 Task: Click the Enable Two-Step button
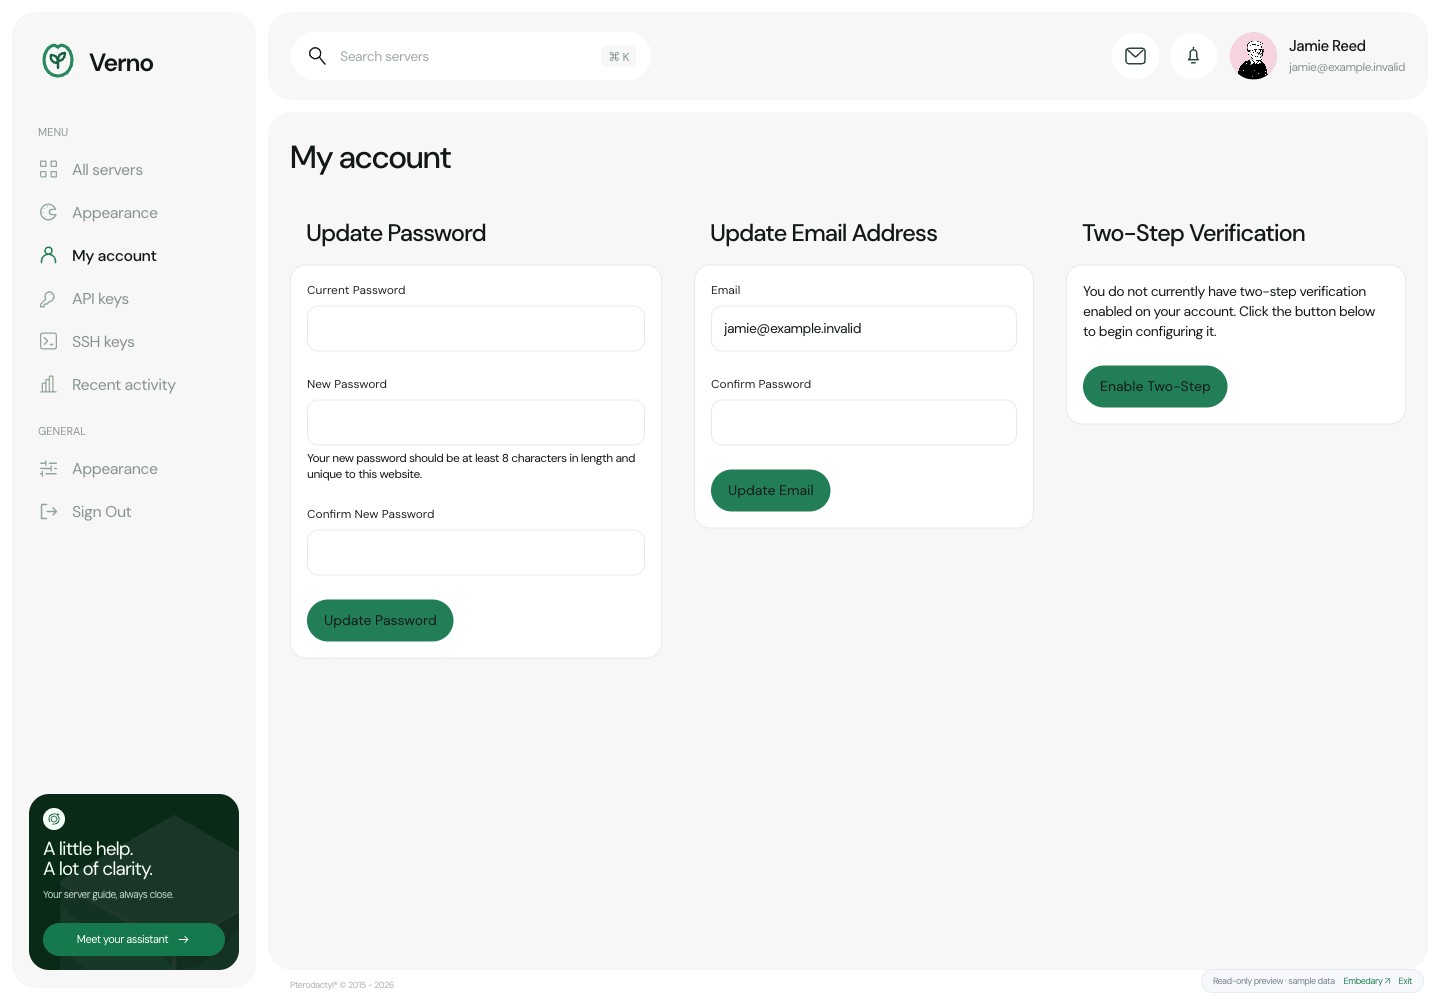coord(1155,386)
